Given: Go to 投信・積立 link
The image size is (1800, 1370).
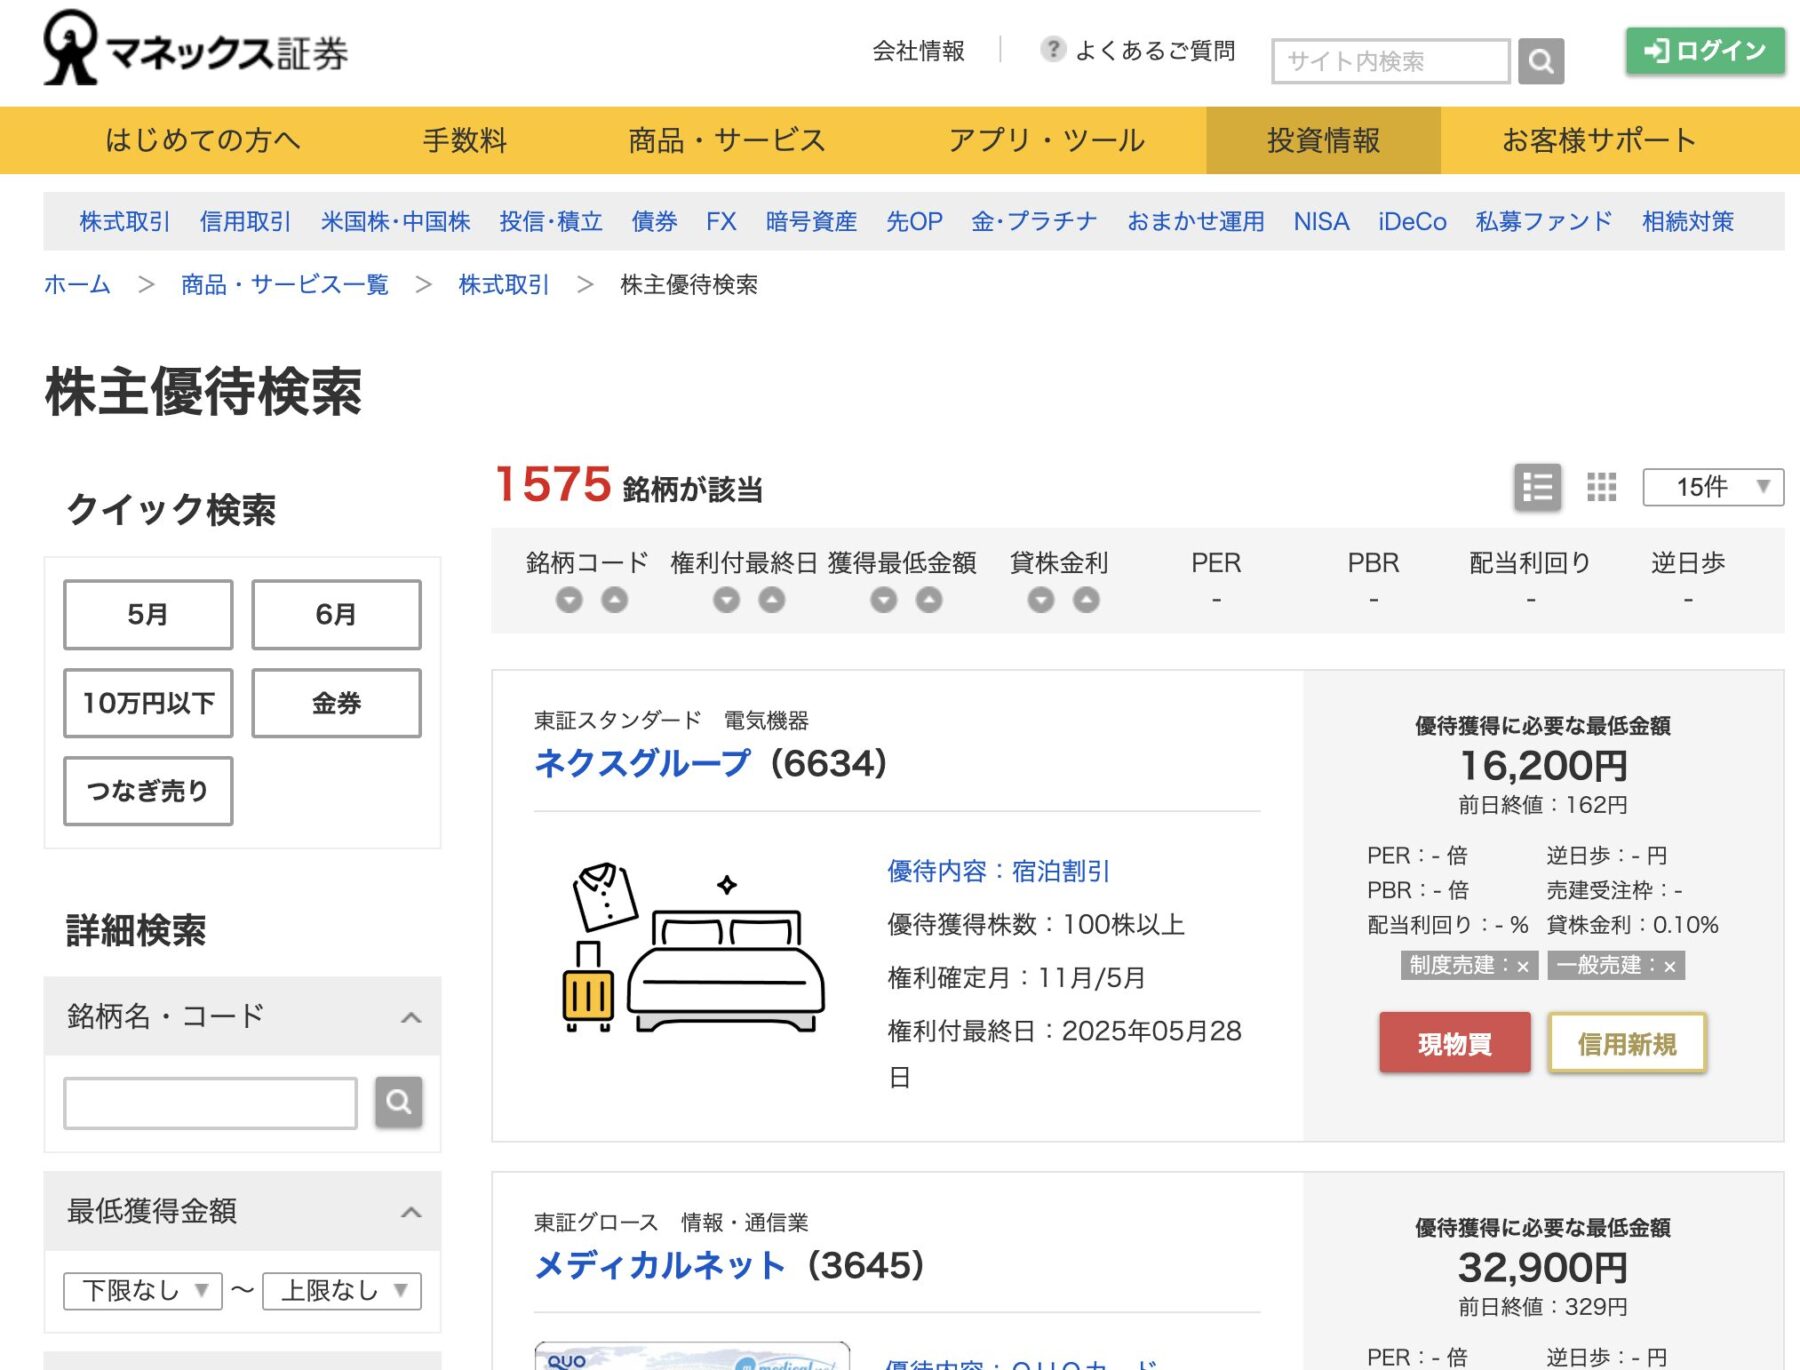Looking at the screenshot, I should pyautogui.click(x=551, y=221).
